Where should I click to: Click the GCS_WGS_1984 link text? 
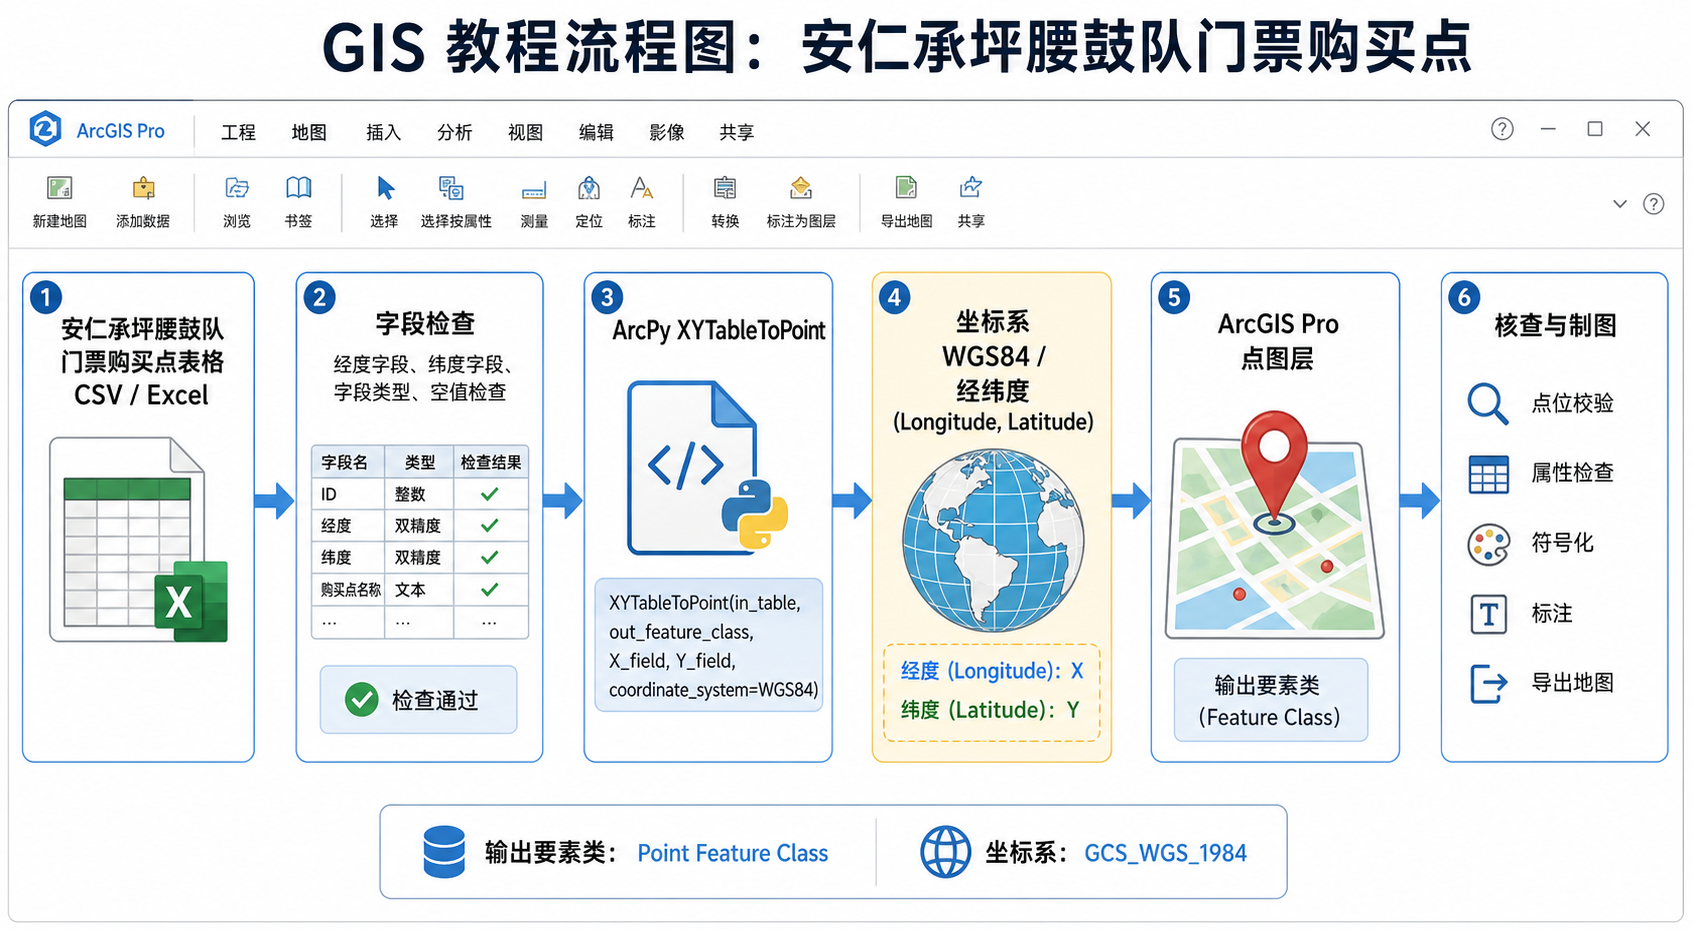(x=1165, y=853)
